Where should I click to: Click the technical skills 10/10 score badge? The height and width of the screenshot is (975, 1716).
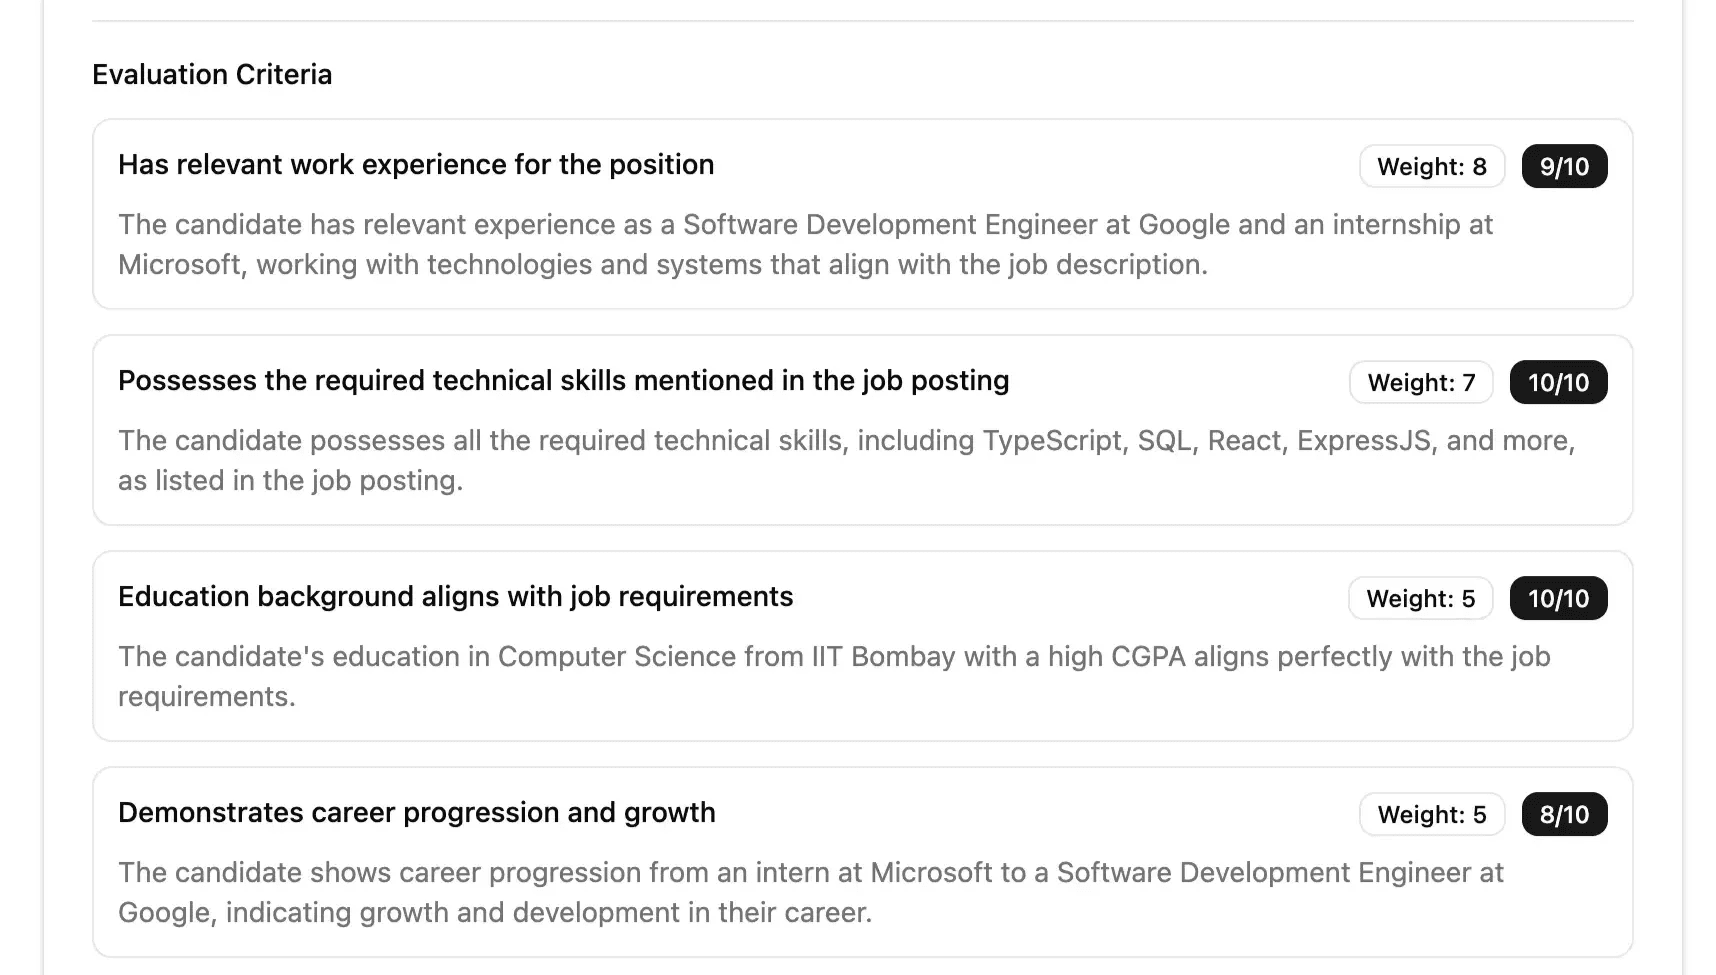[x=1558, y=383]
